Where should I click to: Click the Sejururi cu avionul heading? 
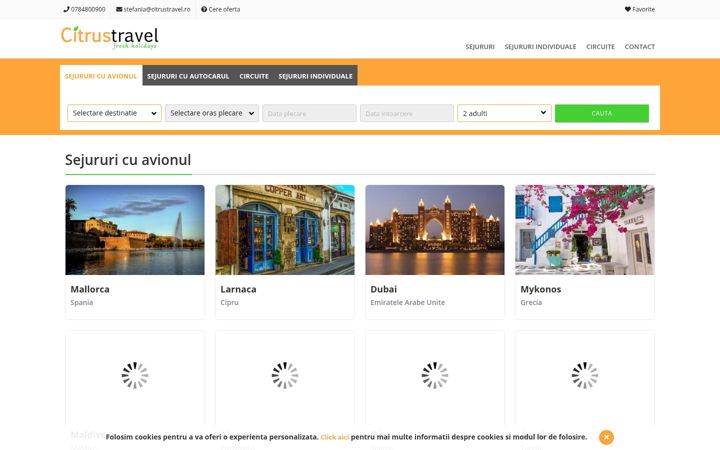click(x=128, y=160)
